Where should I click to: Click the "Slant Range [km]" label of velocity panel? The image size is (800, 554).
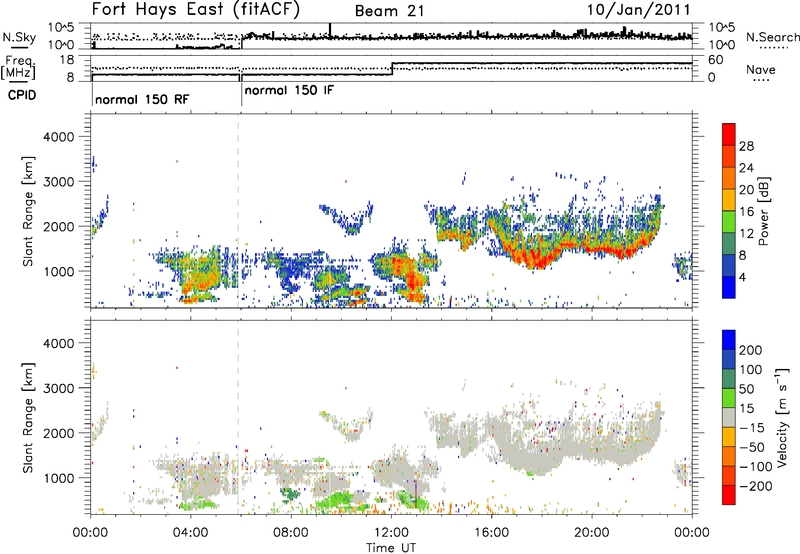[x=28, y=417]
